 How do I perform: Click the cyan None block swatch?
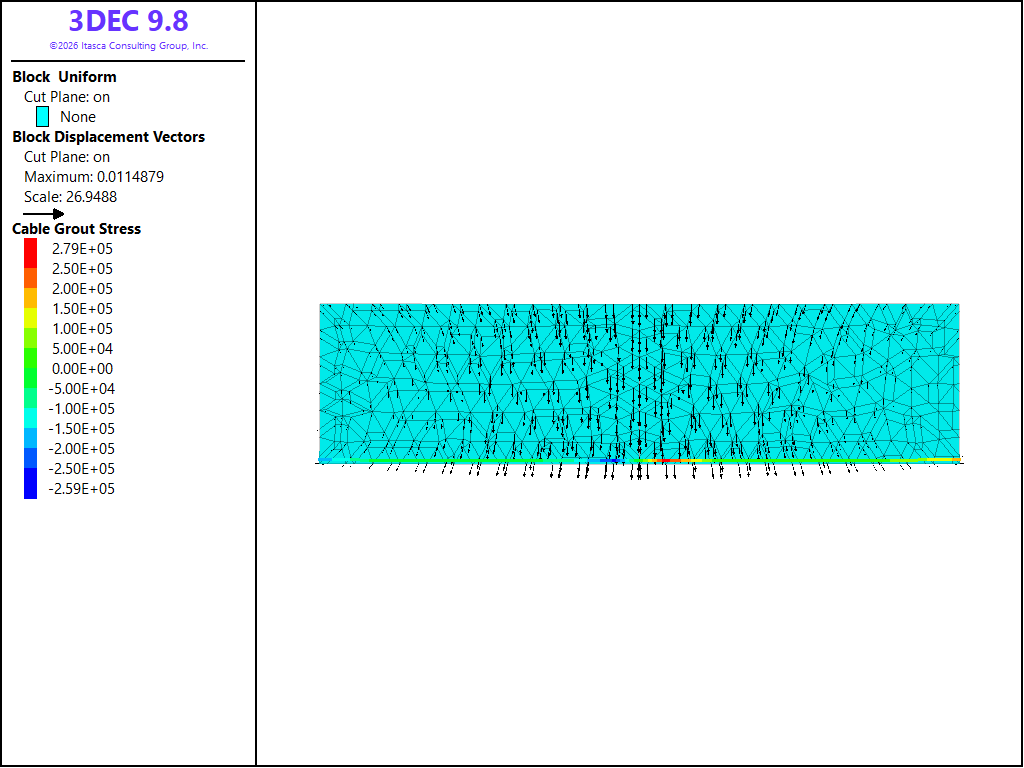42,117
